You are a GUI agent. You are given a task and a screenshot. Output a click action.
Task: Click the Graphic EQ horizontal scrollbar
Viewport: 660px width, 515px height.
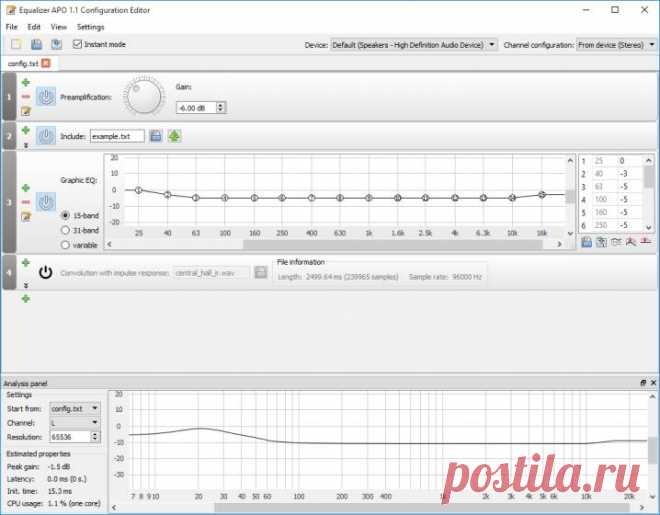[392, 244]
